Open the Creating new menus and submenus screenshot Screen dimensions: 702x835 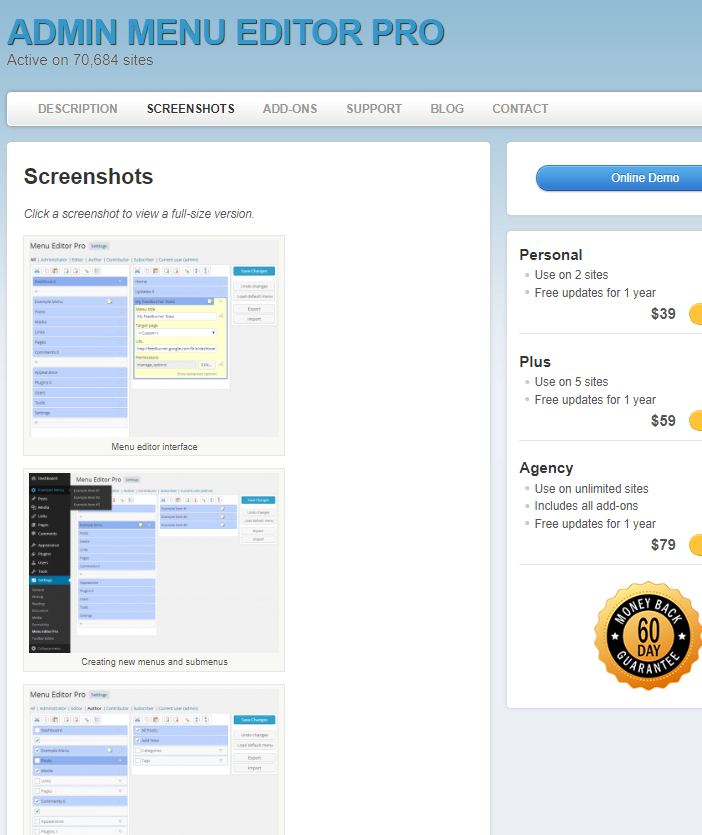[154, 562]
